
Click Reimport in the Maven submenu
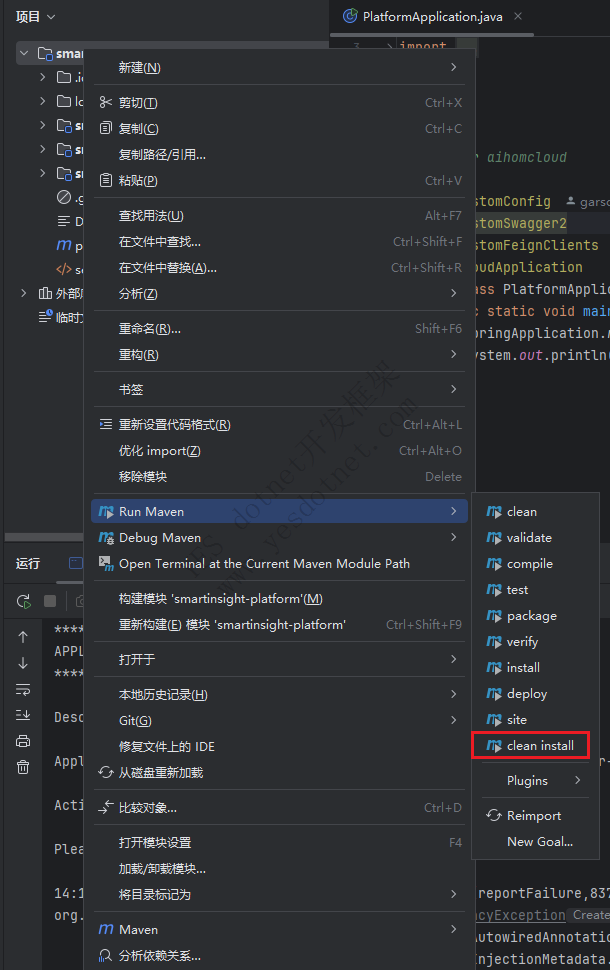coord(535,815)
